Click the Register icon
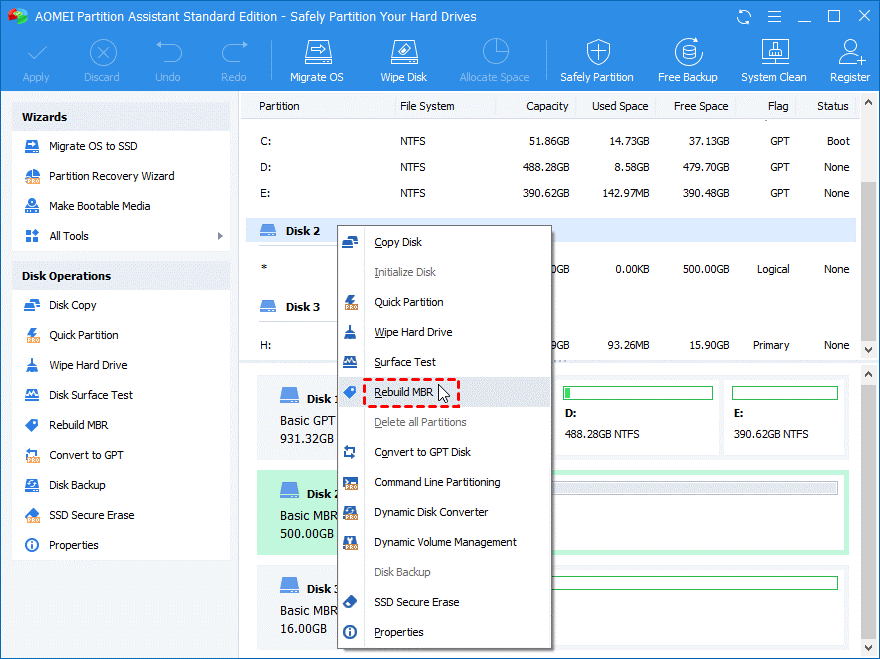 pyautogui.click(x=850, y=60)
